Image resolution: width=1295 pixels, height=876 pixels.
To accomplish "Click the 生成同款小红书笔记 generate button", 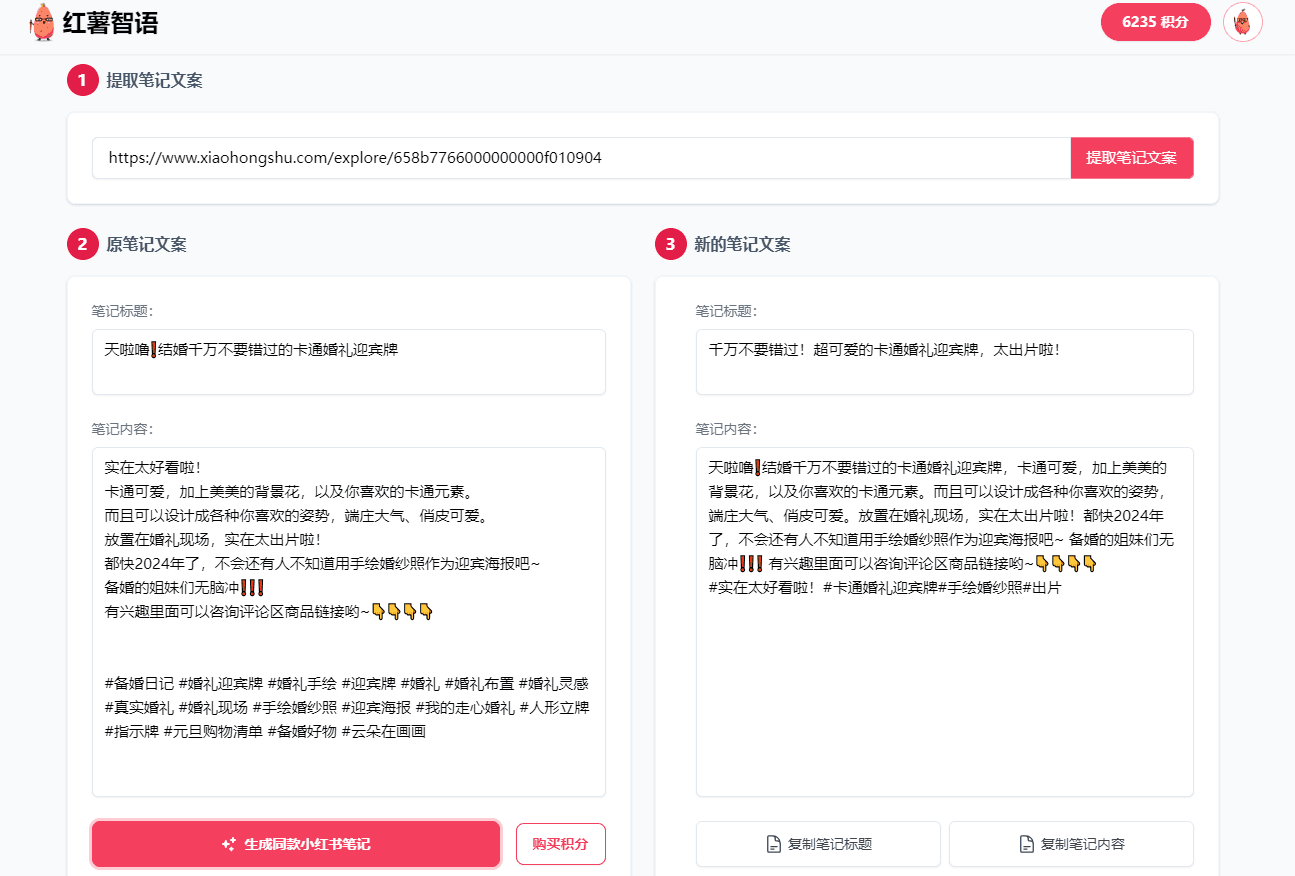I will click(295, 843).
